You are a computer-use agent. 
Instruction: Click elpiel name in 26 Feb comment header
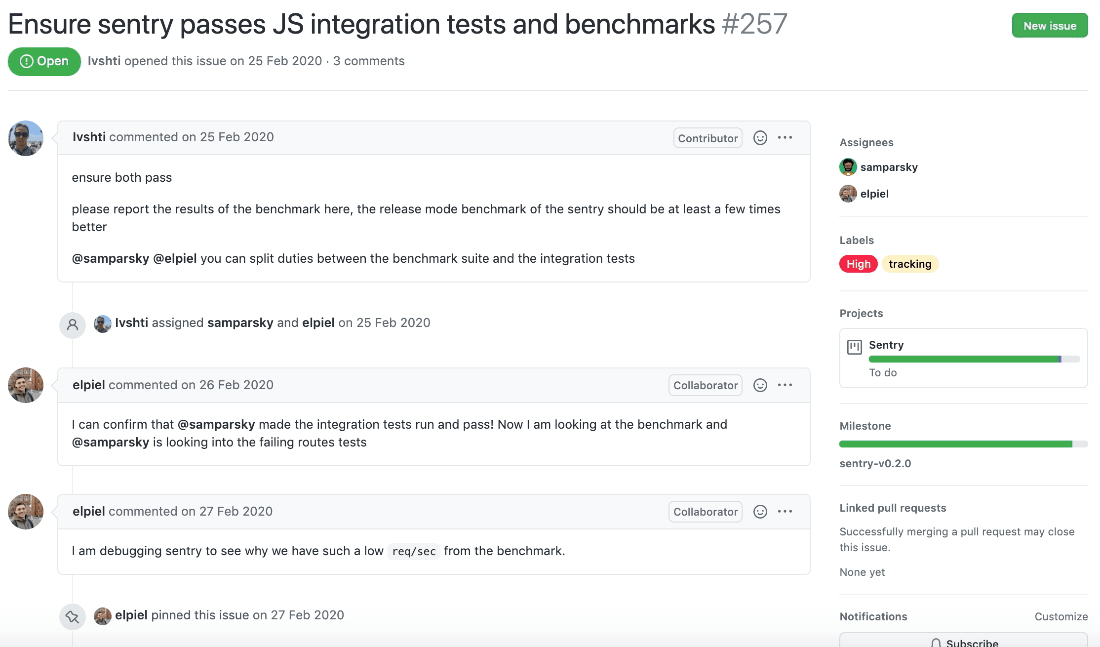tap(88, 385)
